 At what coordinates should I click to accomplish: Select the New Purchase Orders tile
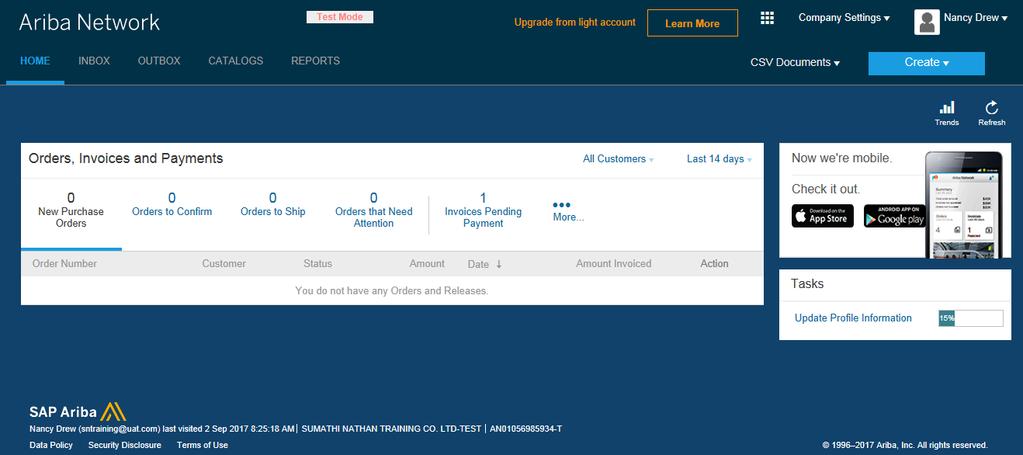[x=71, y=210]
